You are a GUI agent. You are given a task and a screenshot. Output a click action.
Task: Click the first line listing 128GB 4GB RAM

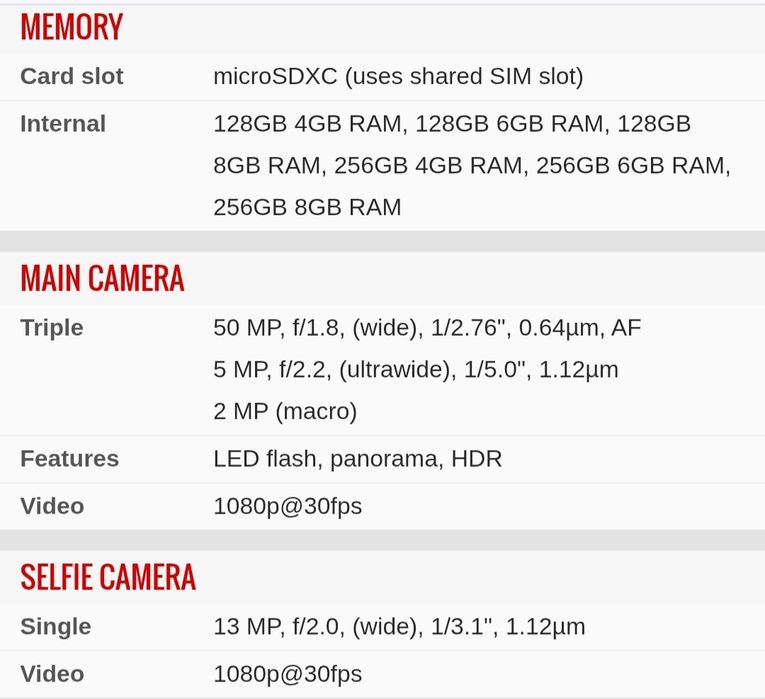pos(451,124)
